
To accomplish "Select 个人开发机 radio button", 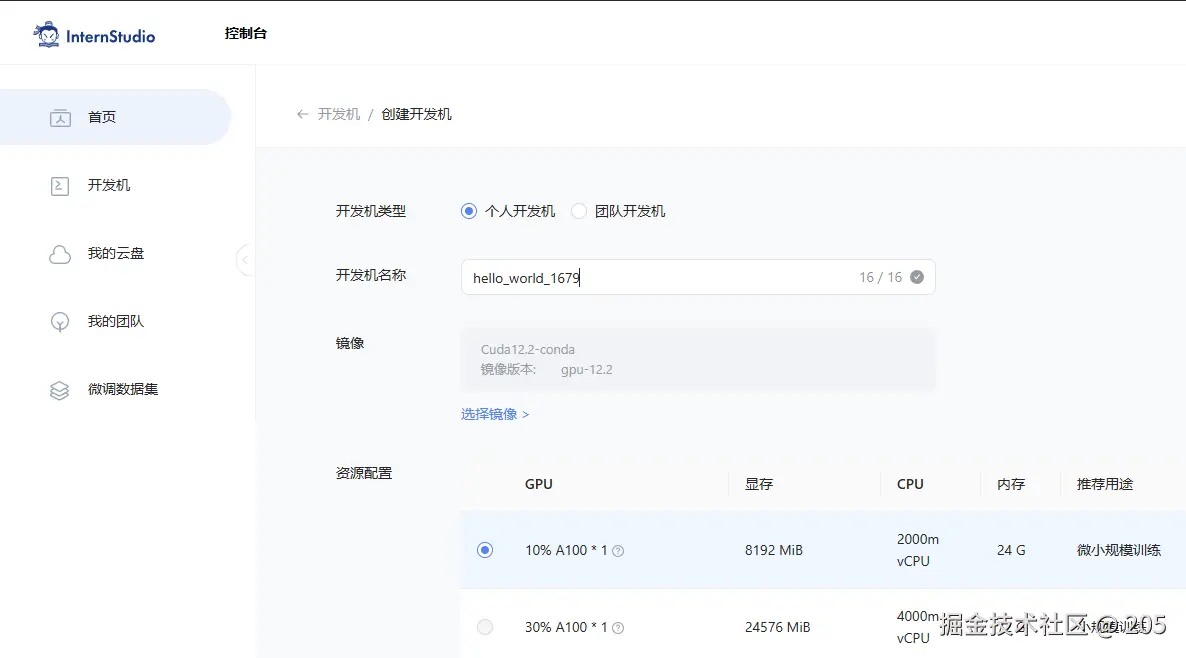I will point(469,211).
